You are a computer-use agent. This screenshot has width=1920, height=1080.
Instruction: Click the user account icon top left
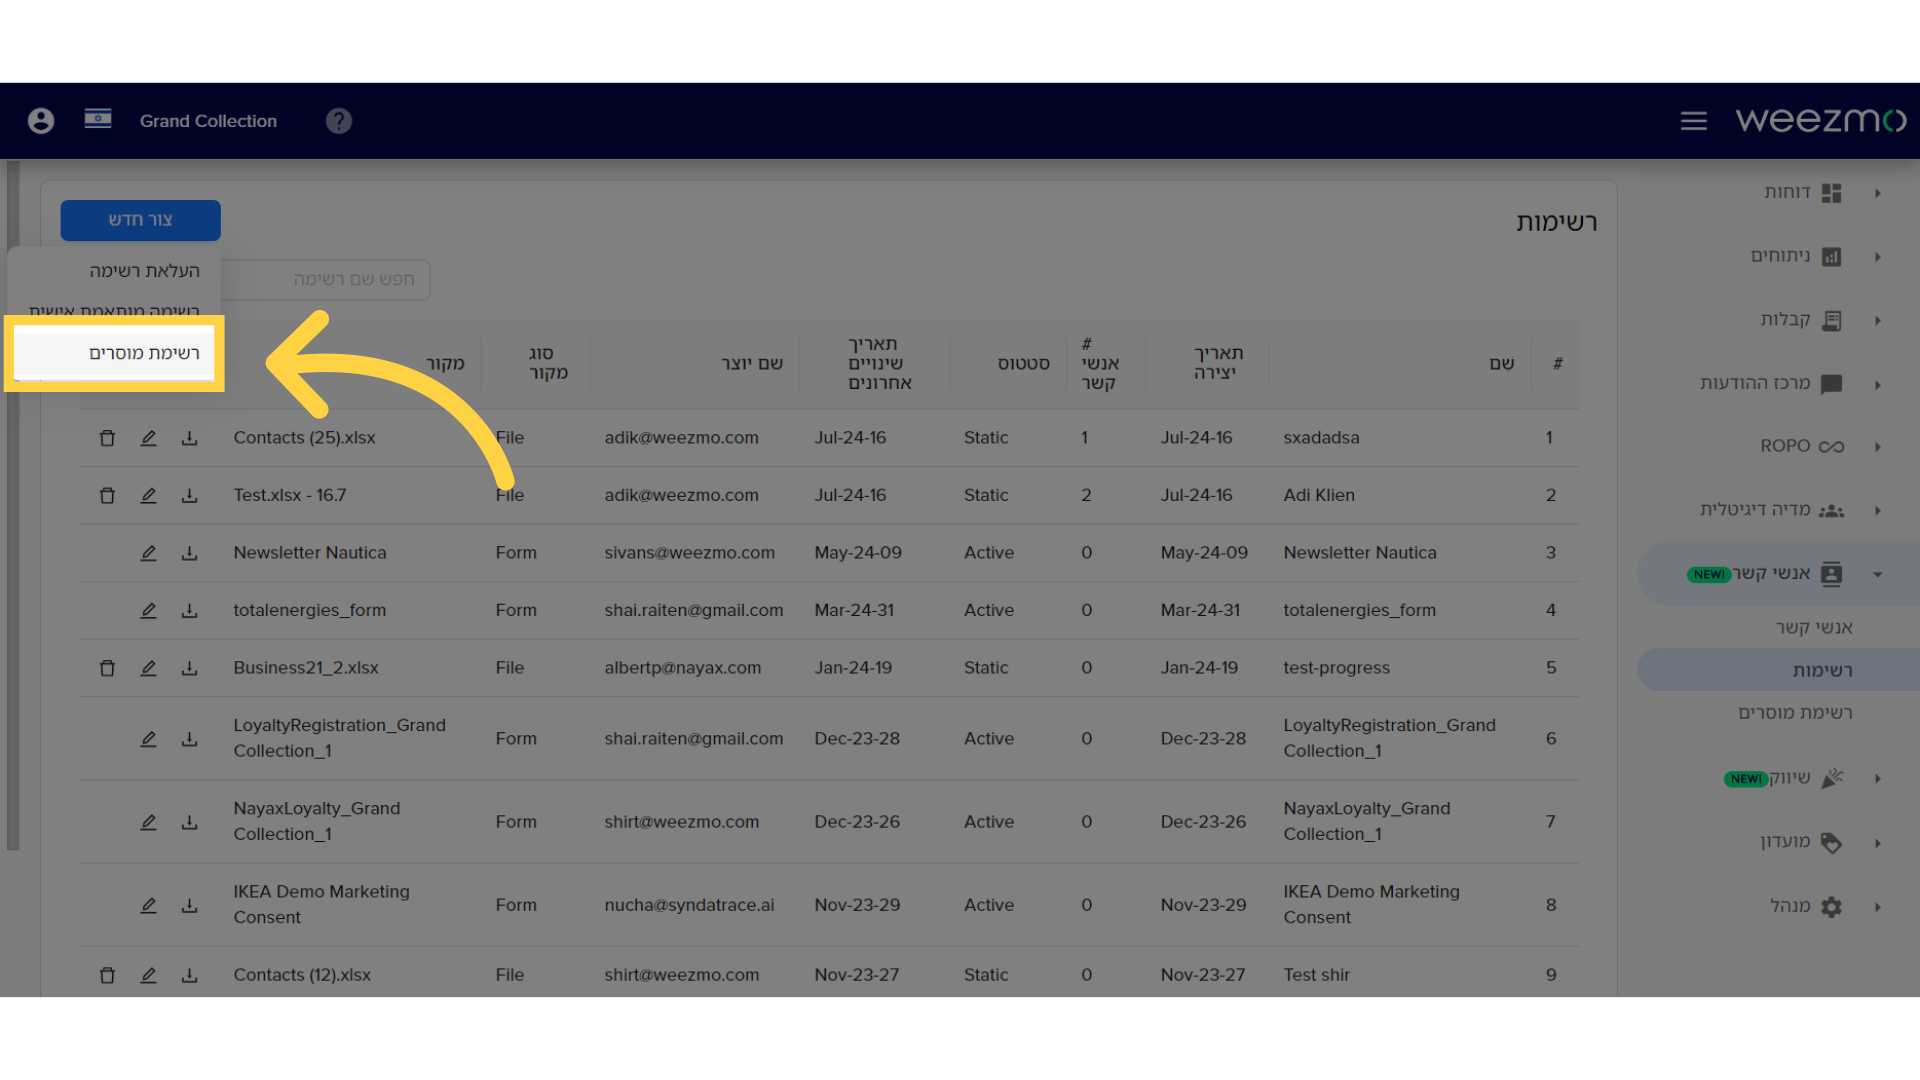pos(42,120)
